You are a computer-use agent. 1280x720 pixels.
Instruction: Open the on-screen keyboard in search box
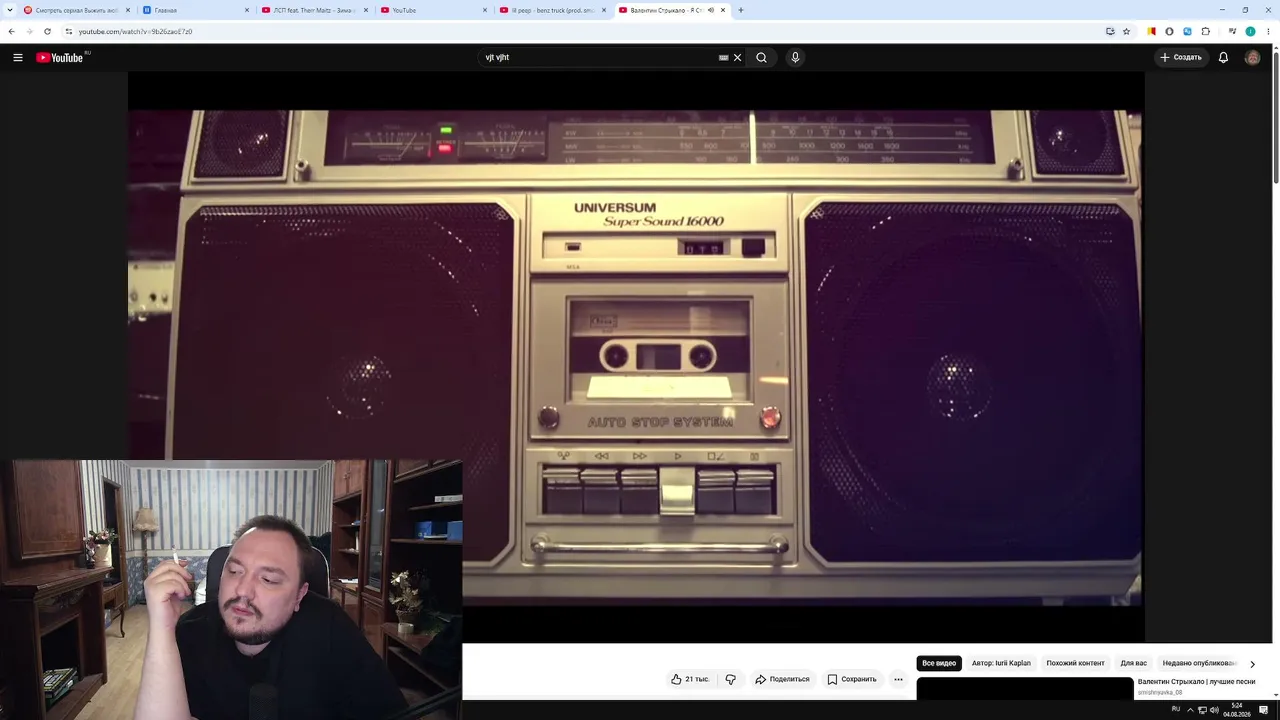coord(724,58)
